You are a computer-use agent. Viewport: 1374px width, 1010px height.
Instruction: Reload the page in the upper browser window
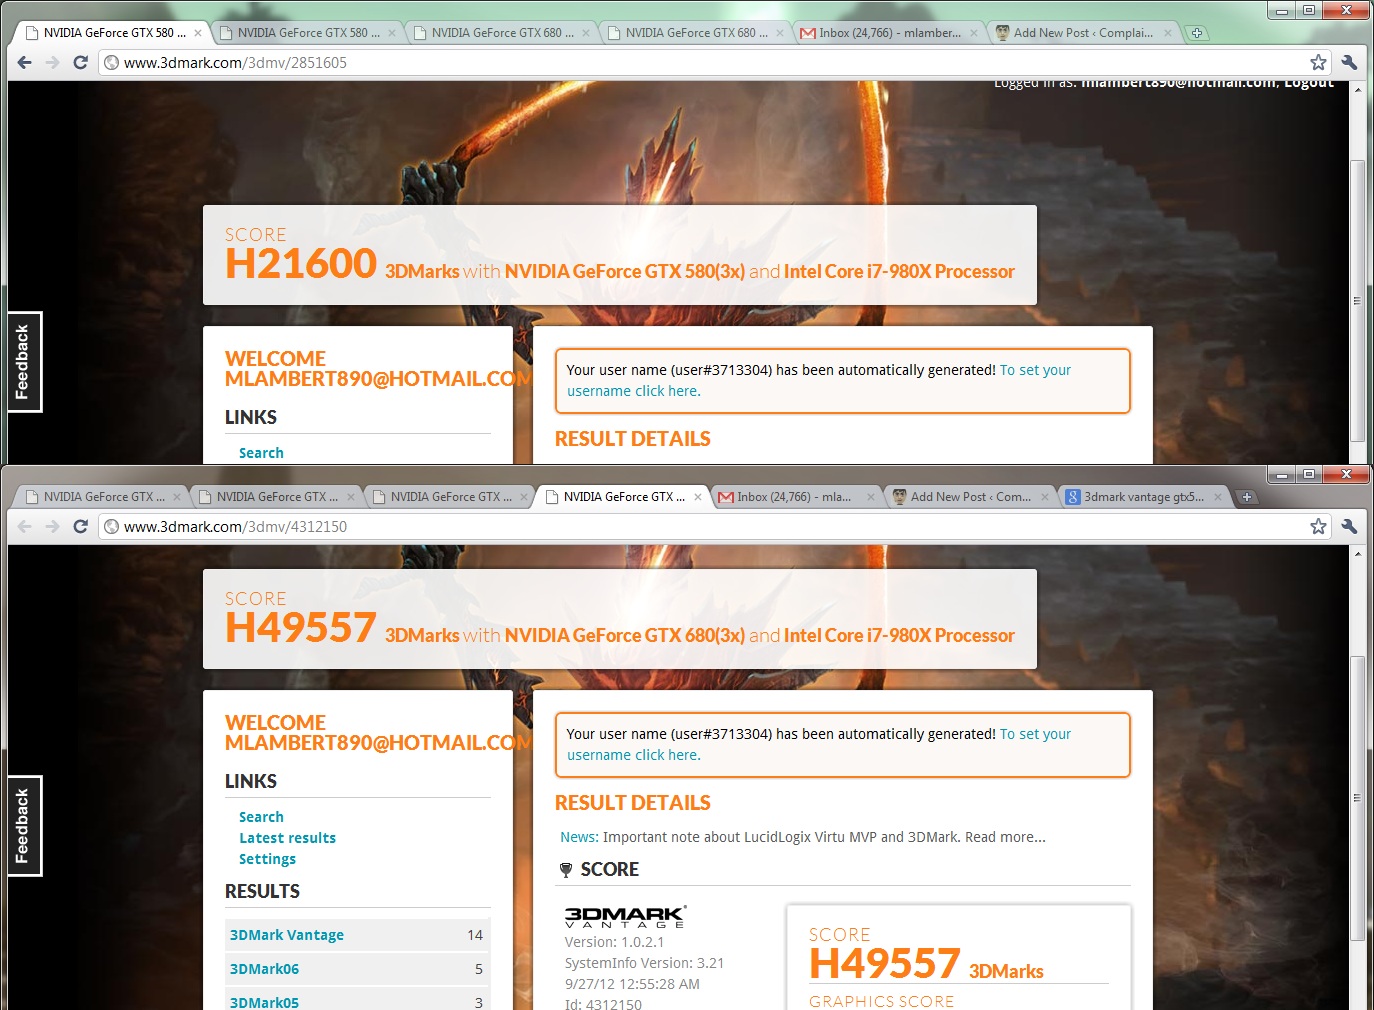point(81,62)
